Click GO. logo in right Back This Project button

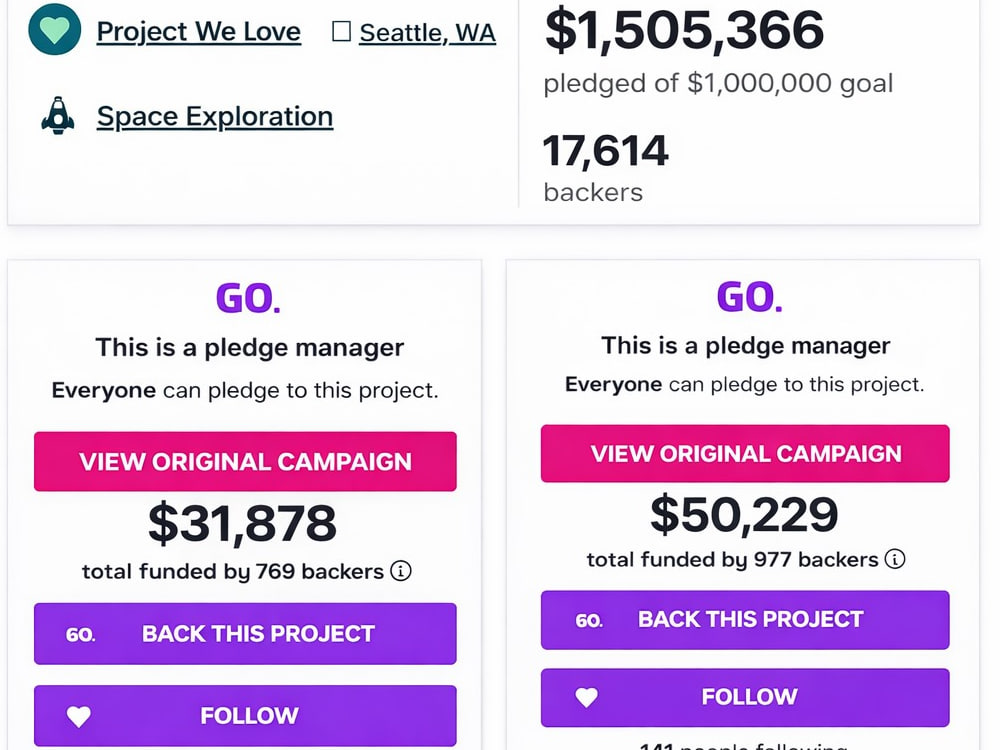589,621
